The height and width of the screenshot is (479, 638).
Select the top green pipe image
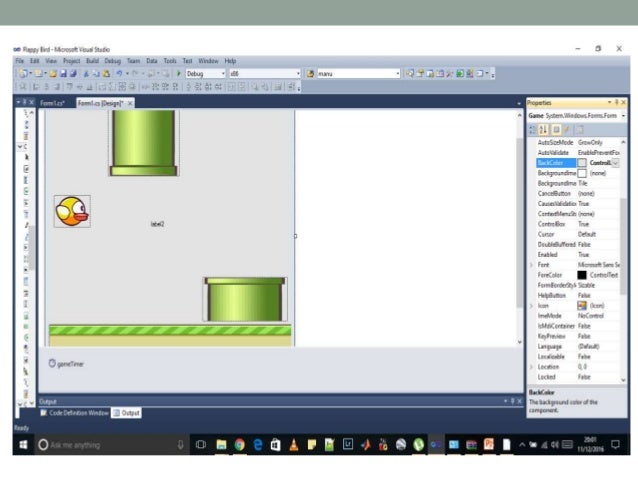coord(144,142)
